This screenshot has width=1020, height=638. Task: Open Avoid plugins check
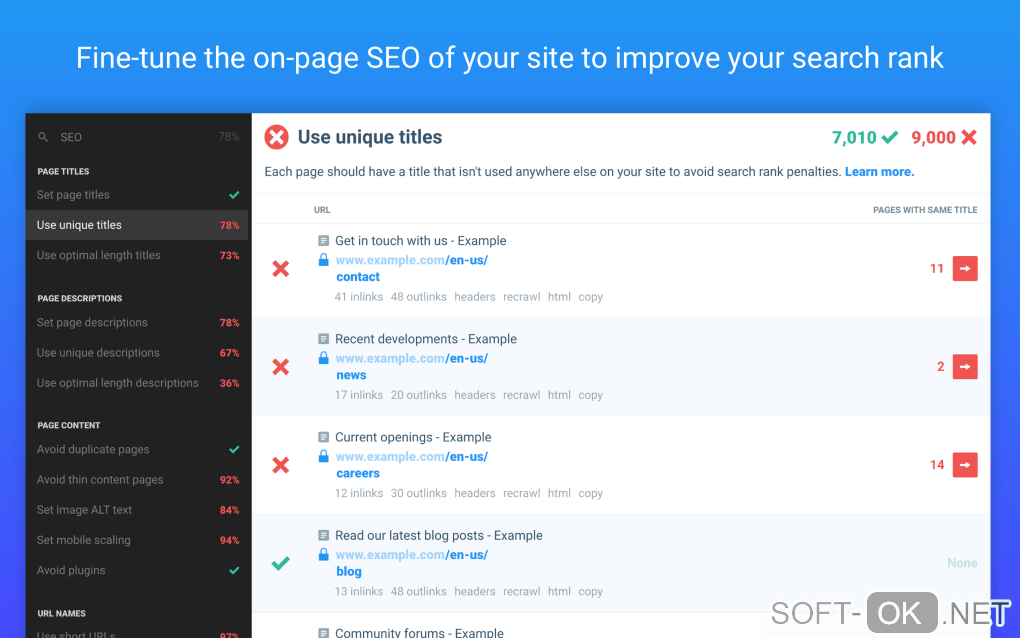(137, 570)
